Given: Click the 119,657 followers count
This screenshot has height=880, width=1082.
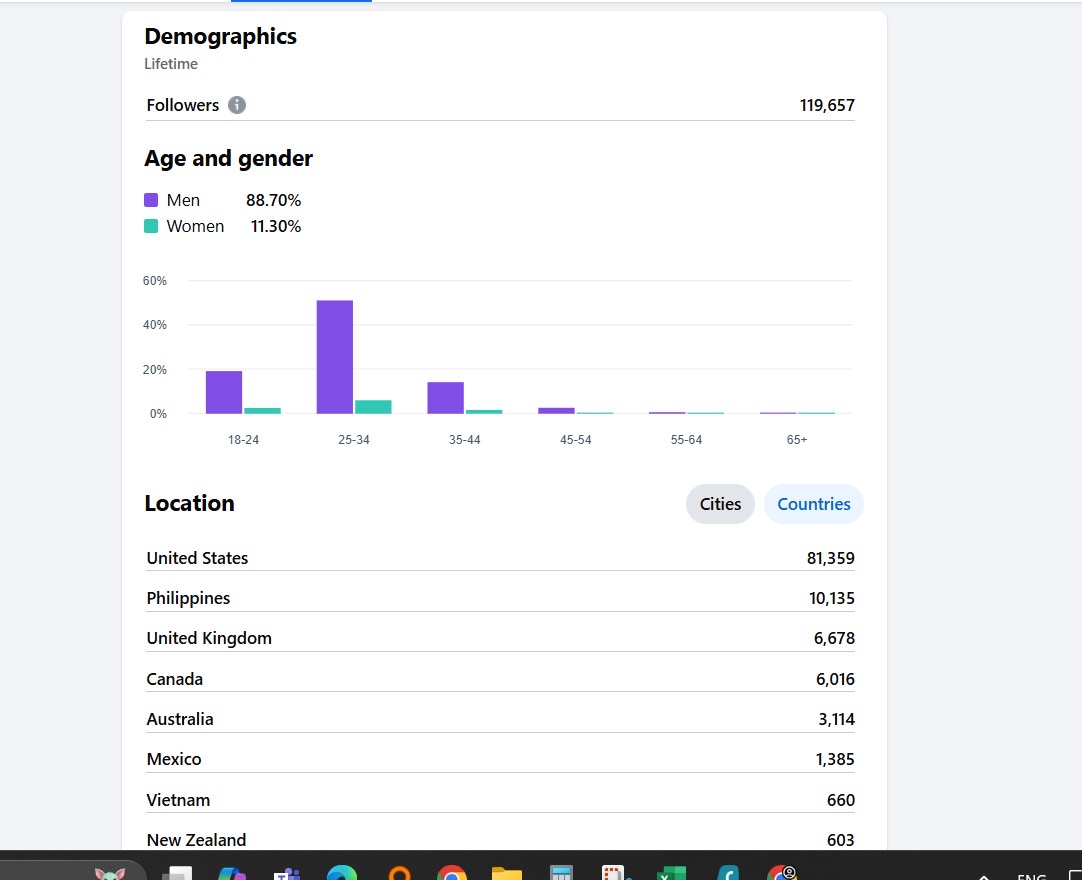Looking at the screenshot, I should tap(827, 105).
